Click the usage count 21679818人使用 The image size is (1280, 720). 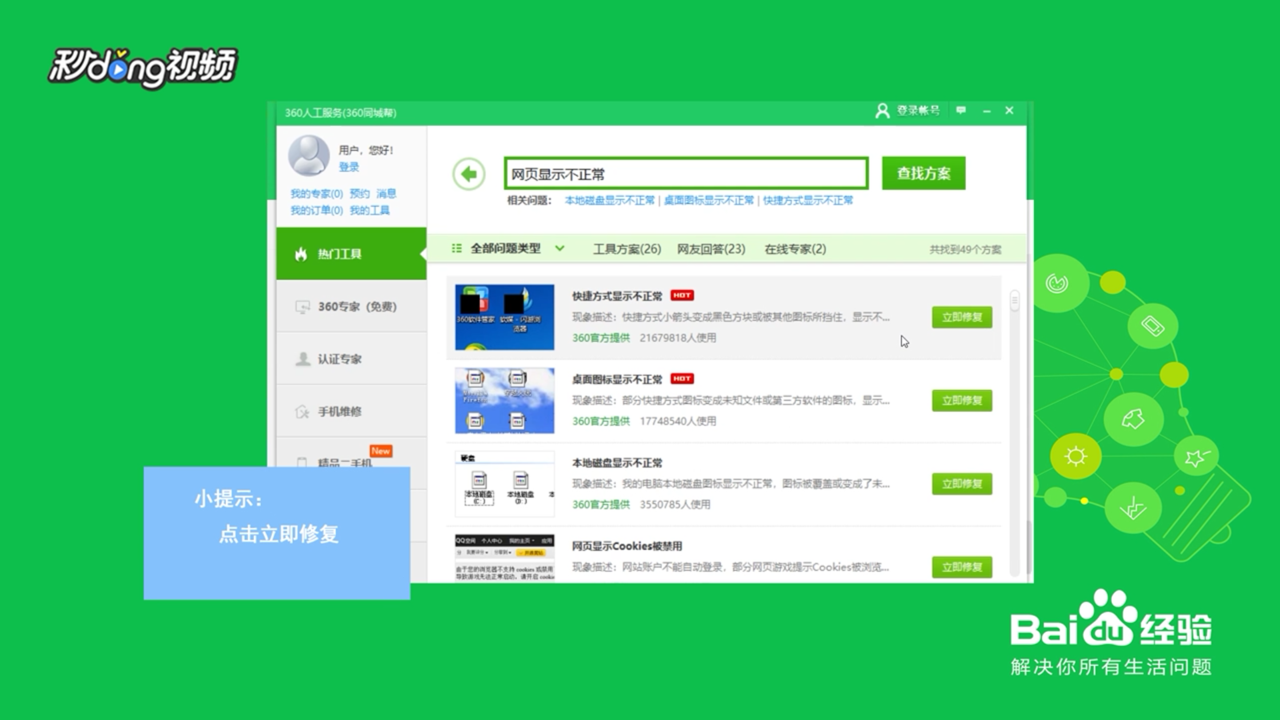pos(678,338)
